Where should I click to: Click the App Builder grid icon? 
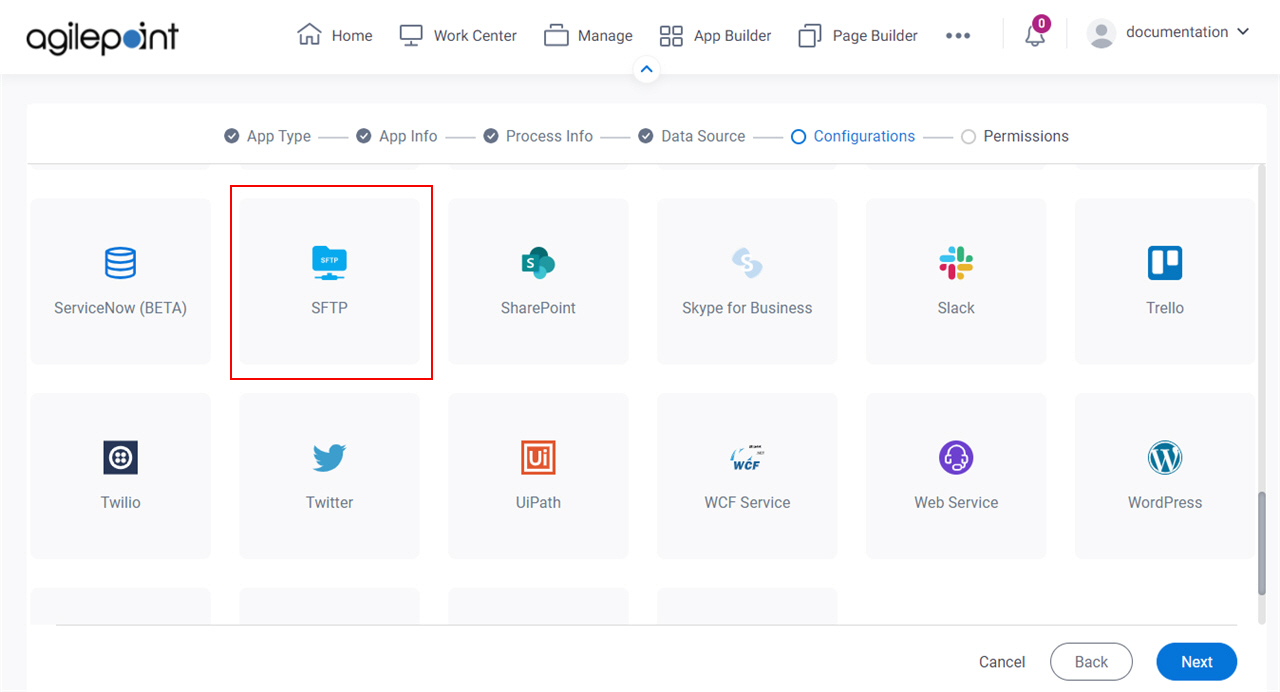(x=671, y=36)
